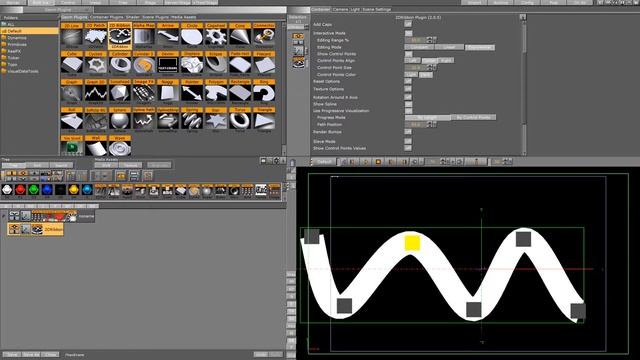Select the Eclipse geometry plugin
The width and height of the screenshot is (640, 360).
[216, 64]
